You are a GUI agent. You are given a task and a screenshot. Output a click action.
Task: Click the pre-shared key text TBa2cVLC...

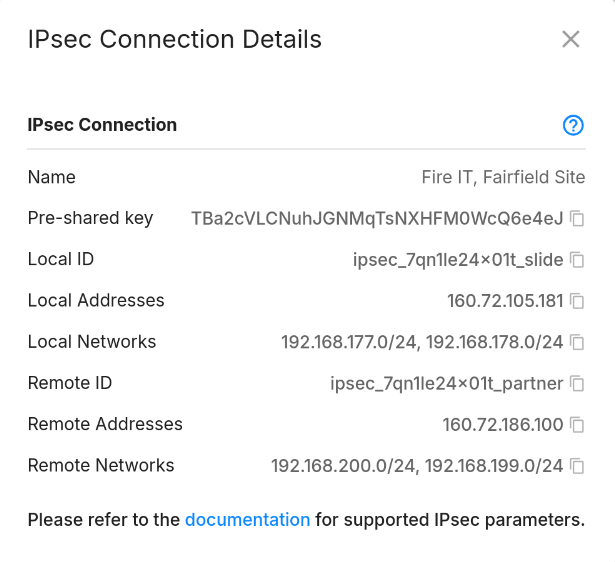pos(377,218)
